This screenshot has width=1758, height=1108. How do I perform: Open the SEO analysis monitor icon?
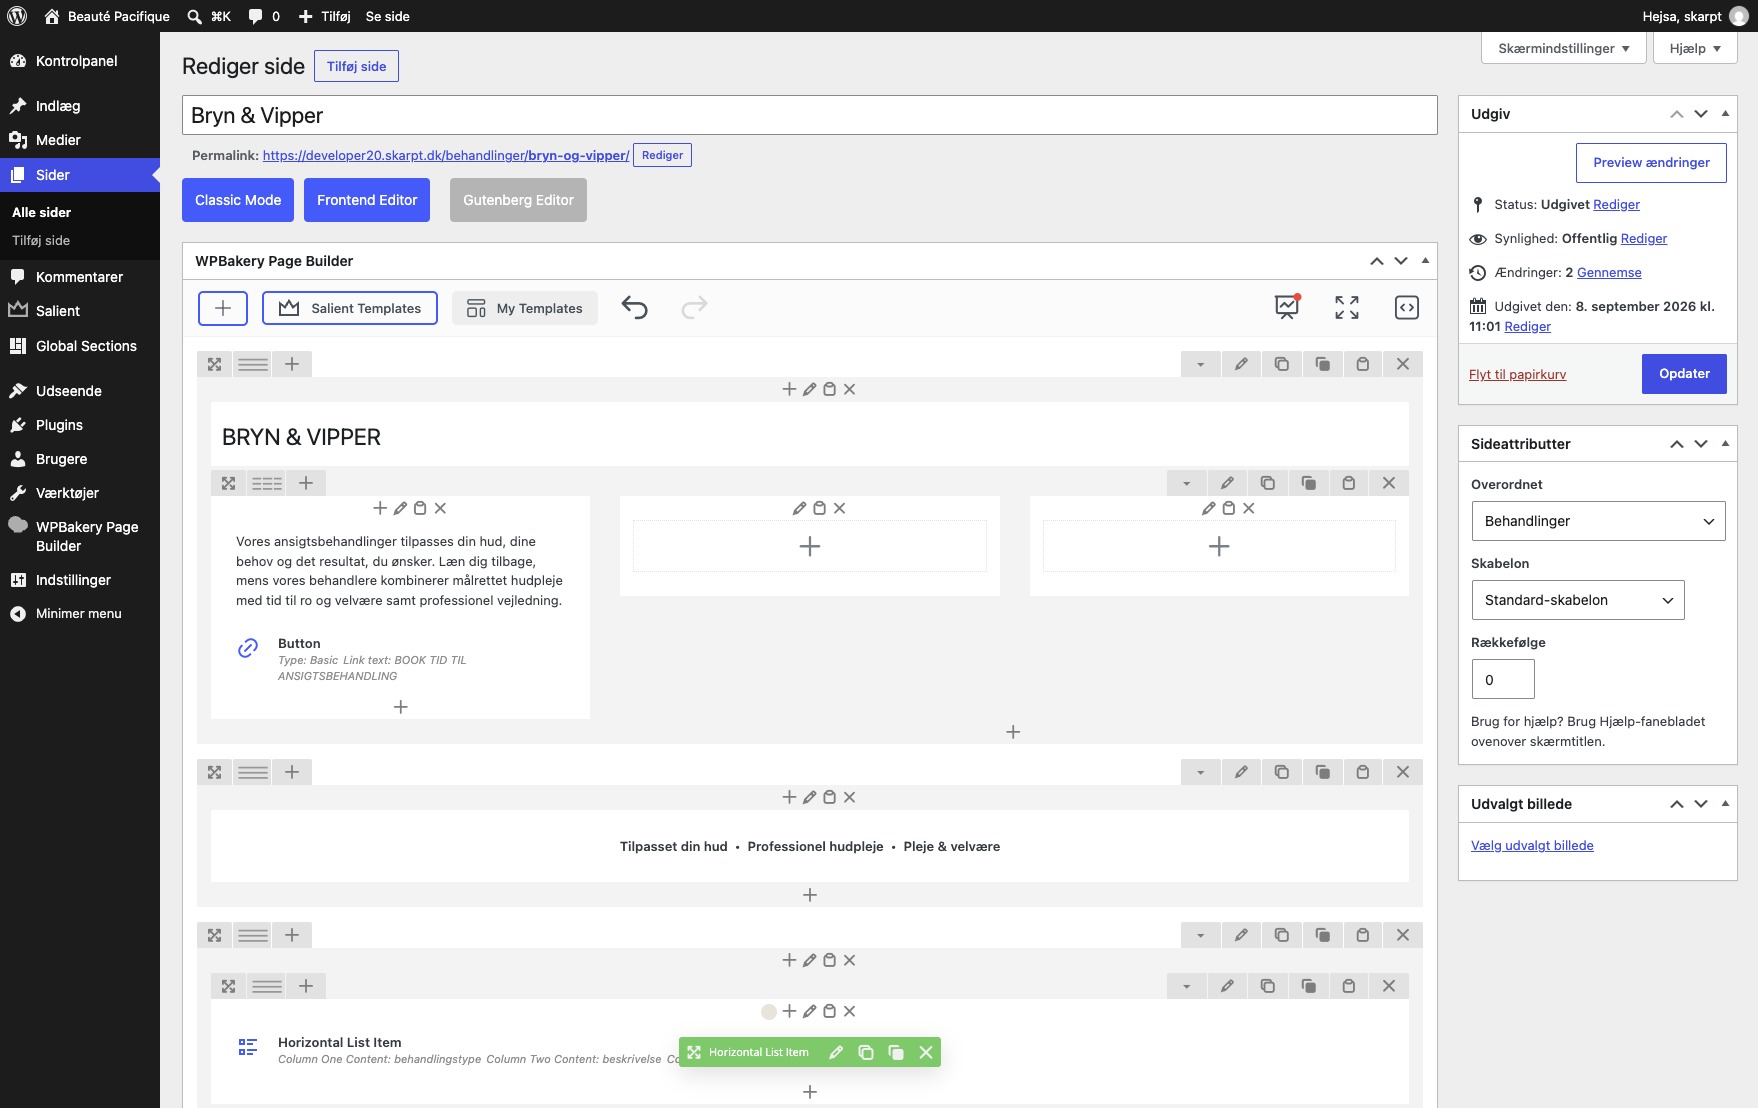(1287, 307)
